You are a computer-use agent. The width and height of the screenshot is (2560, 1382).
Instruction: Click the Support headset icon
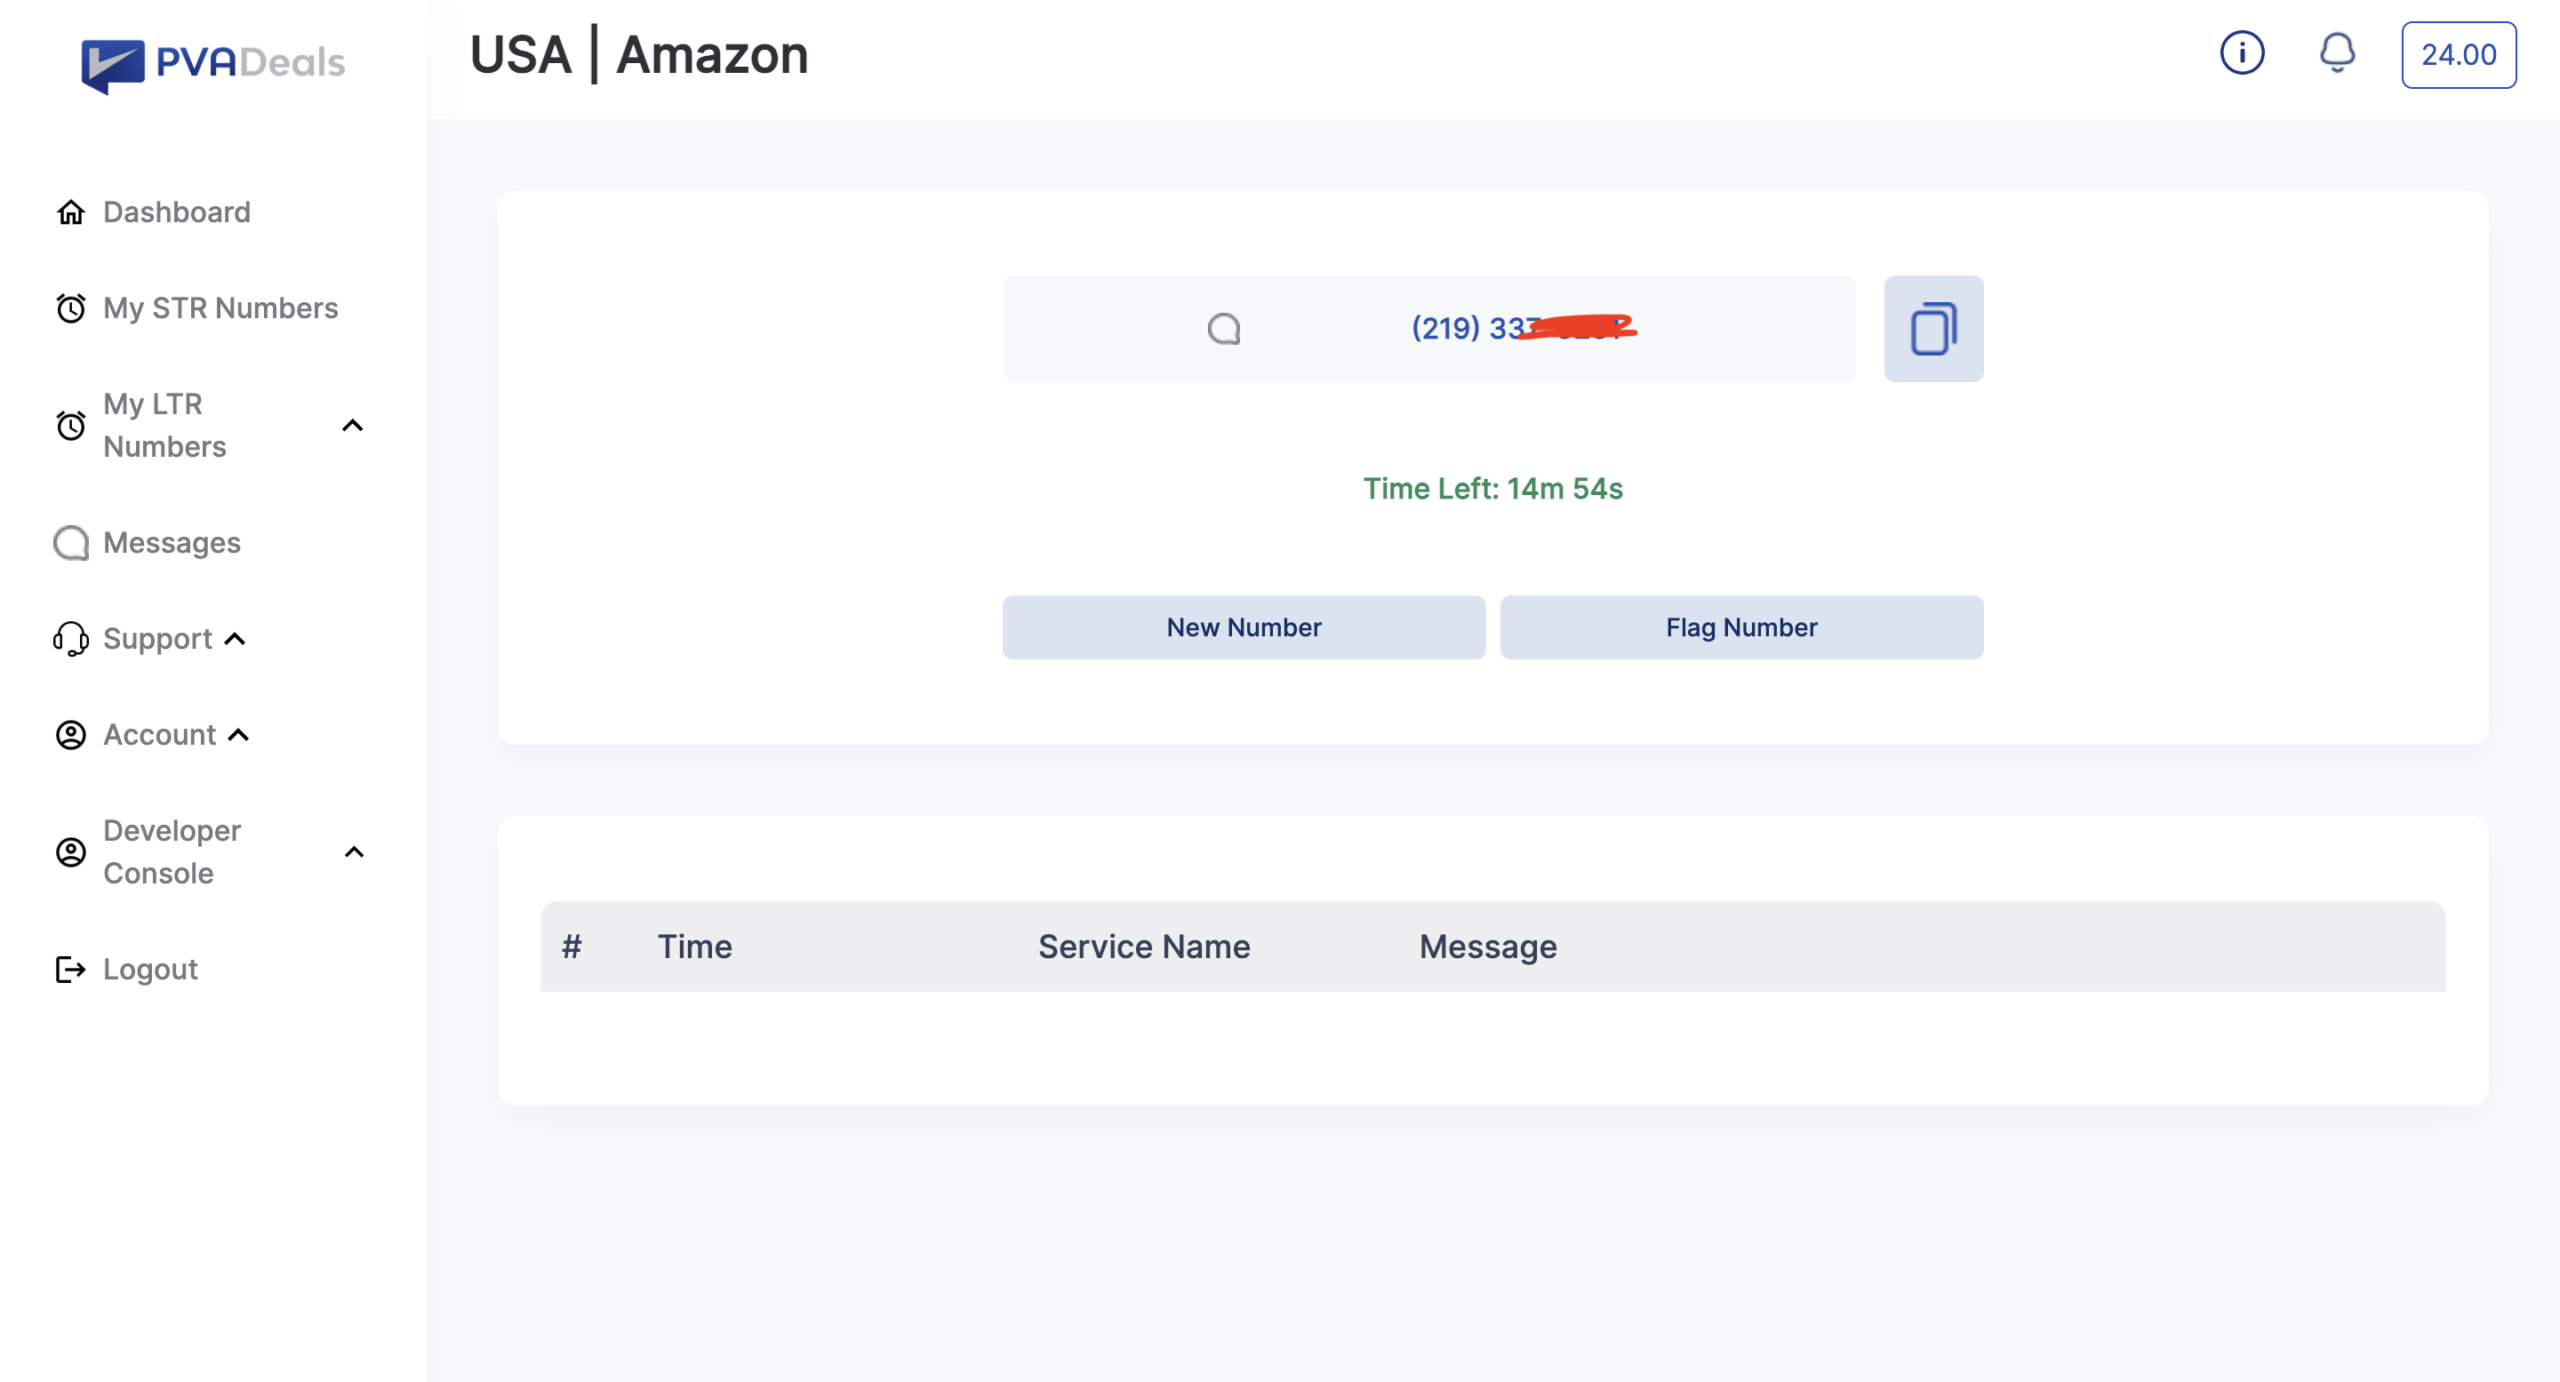(70, 639)
